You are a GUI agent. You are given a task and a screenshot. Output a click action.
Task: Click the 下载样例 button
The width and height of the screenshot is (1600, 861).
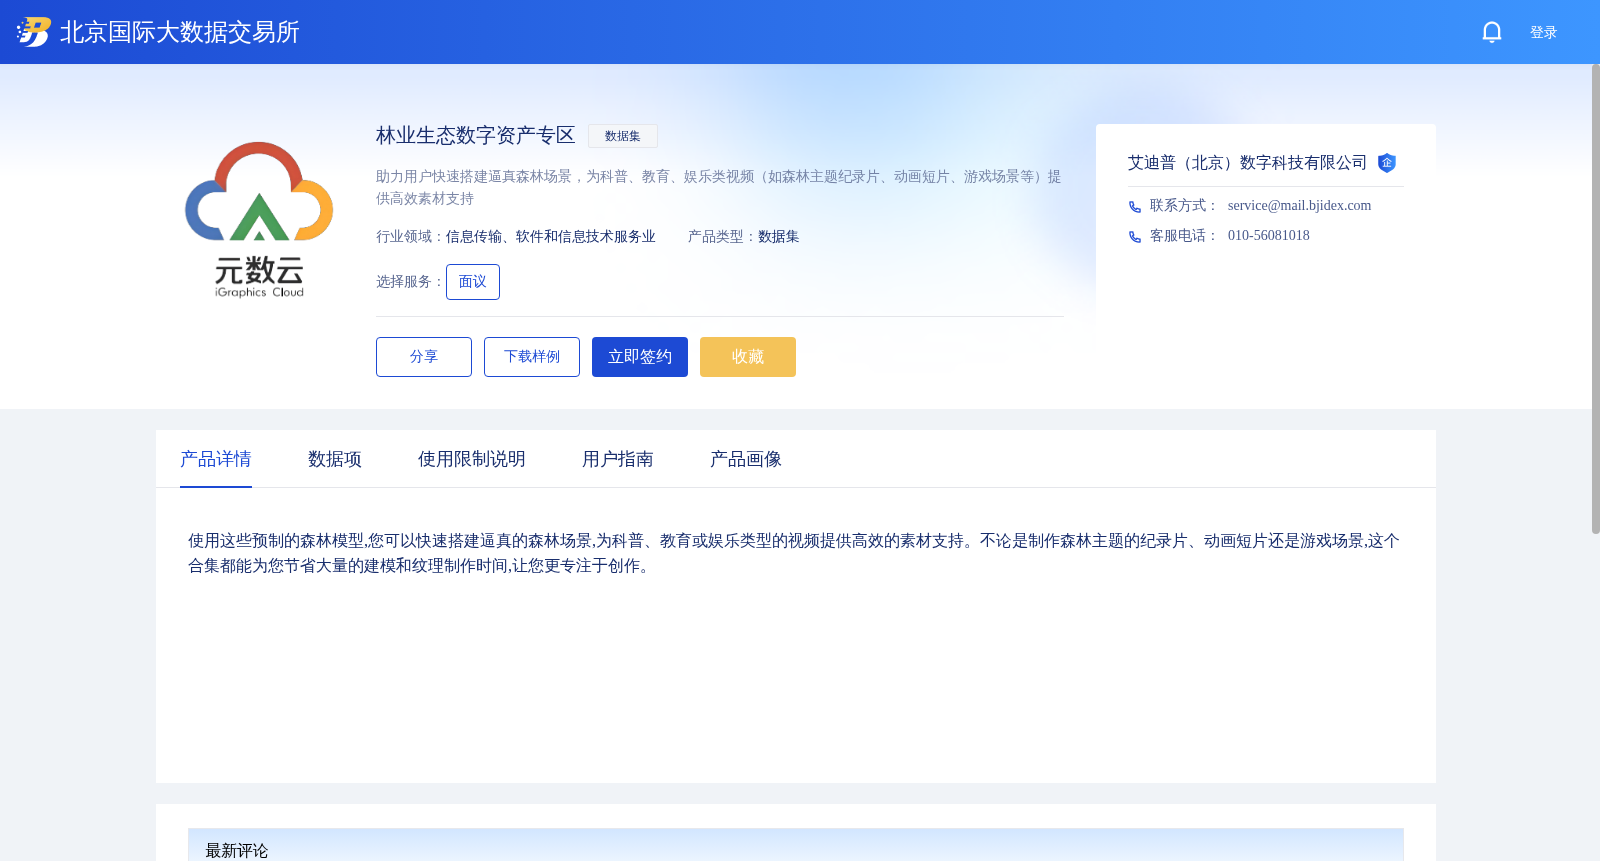pyautogui.click(x=532, y=357)
